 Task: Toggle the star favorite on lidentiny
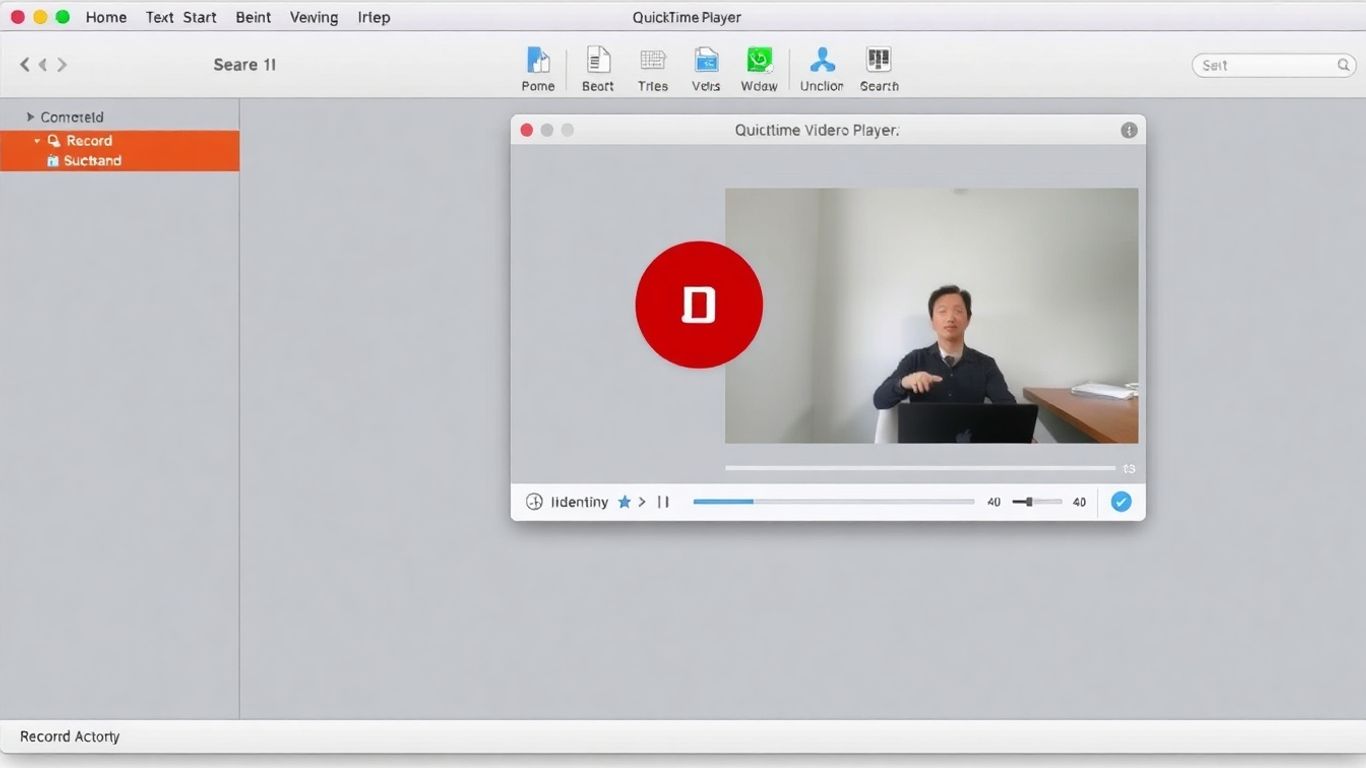point(624,501)
